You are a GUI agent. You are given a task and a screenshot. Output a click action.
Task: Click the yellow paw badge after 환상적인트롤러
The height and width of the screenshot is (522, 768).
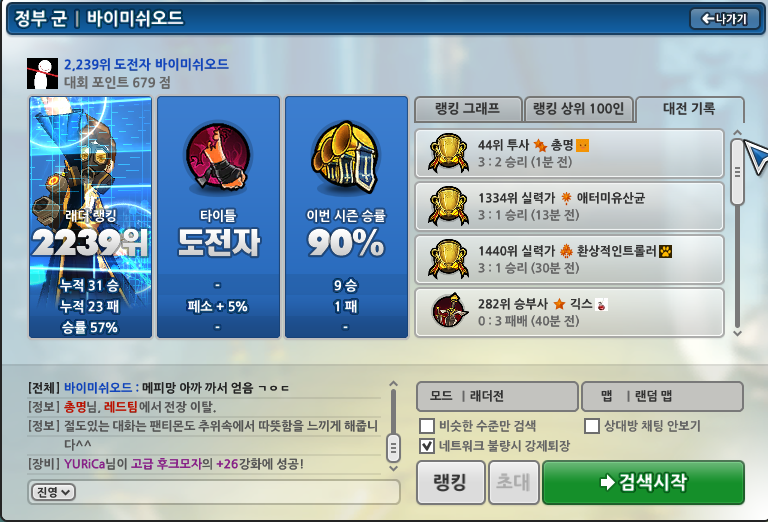tap(665, 251)
